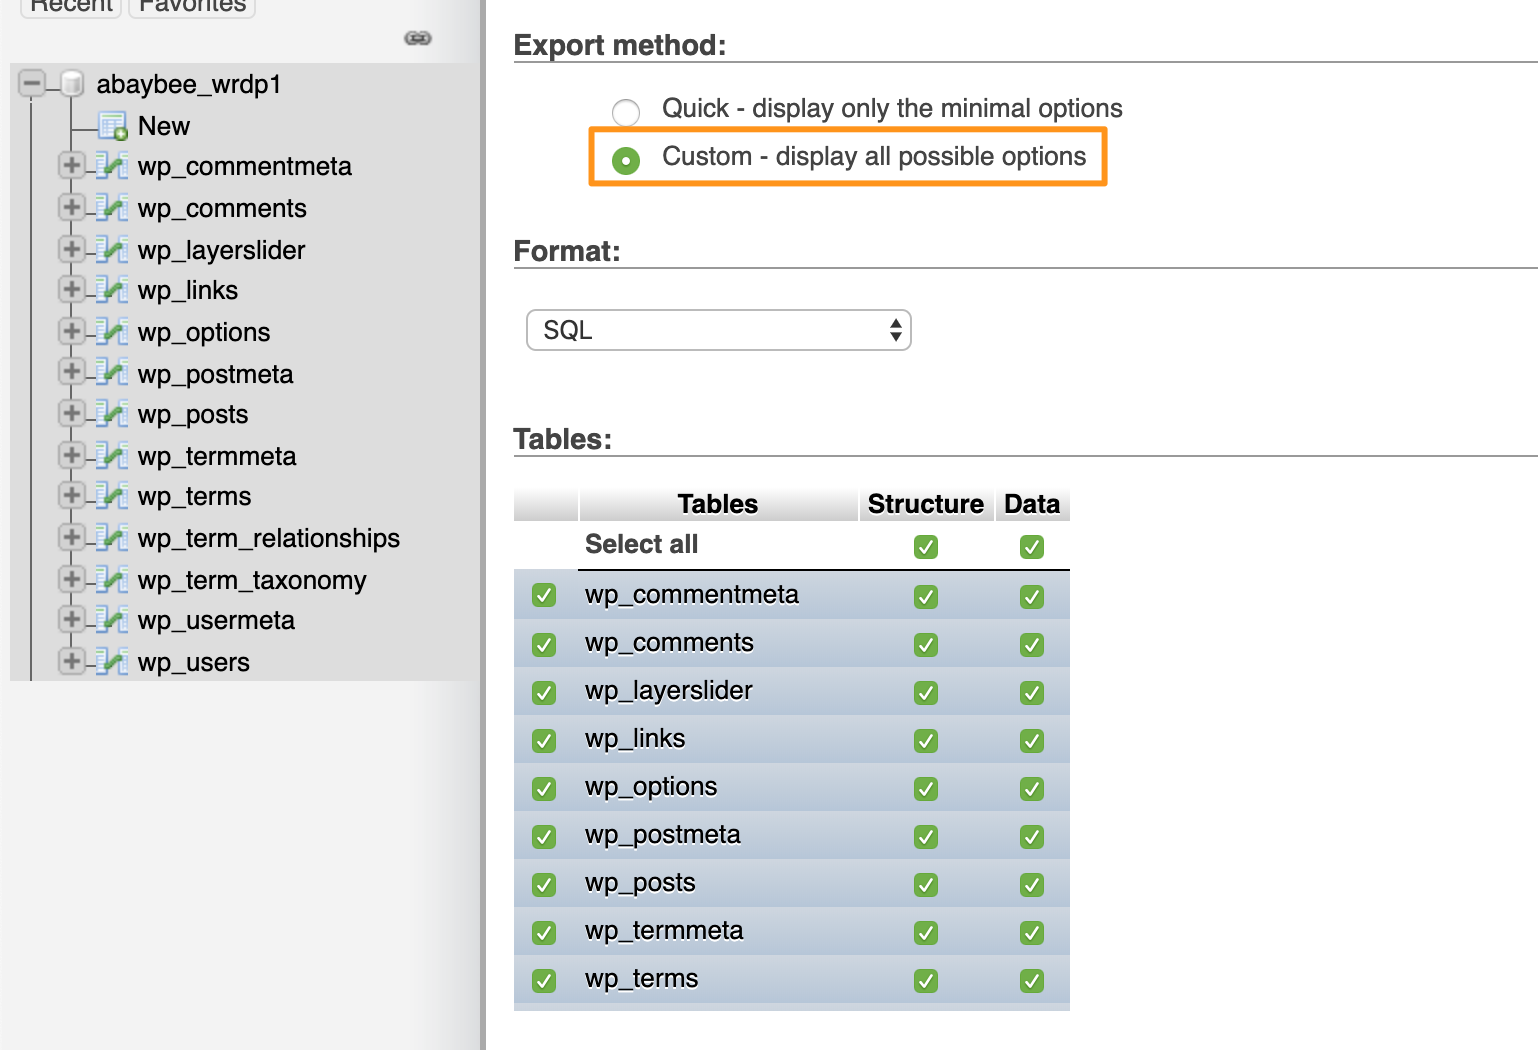1538x1050 pixels.
Task: Click the wp_commentmeta table icon in sidebar
Action: pos(112,167)
